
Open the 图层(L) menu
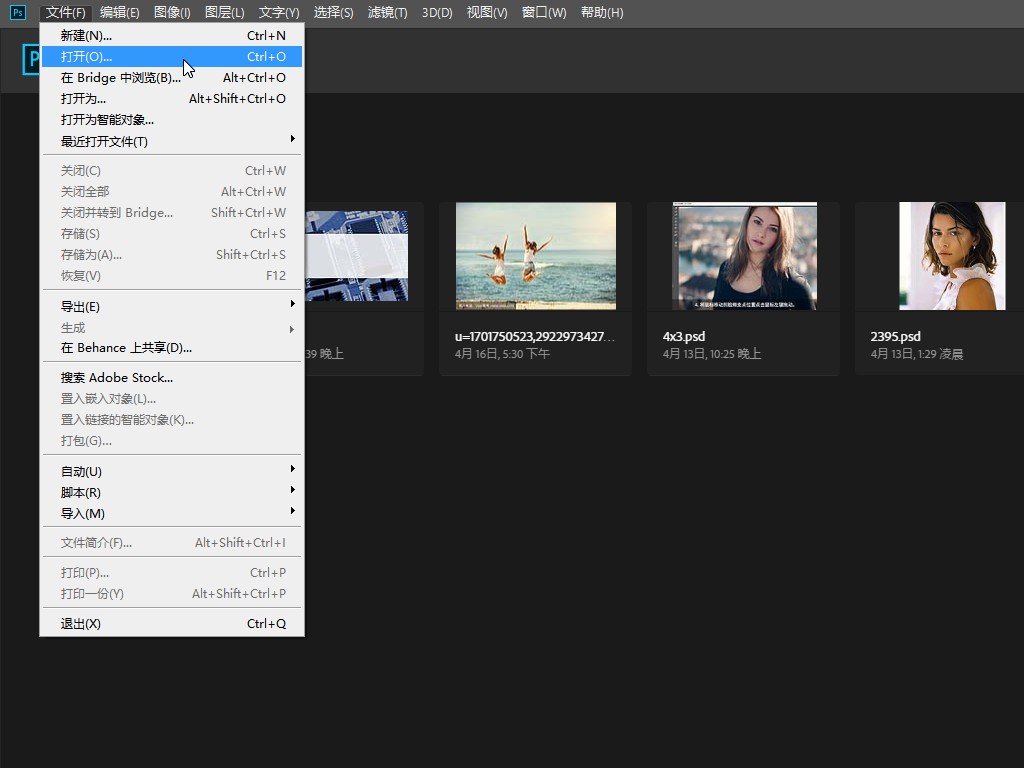224,12
